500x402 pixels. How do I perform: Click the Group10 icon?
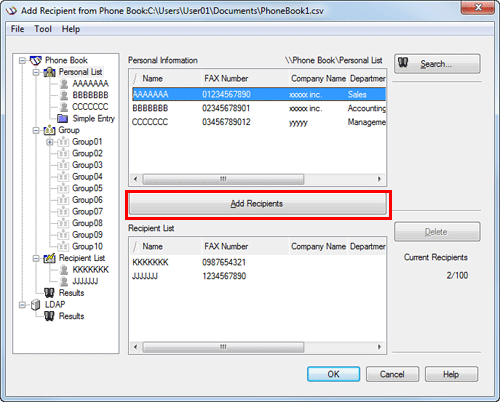pyautogui.click(x=63, y=246)
